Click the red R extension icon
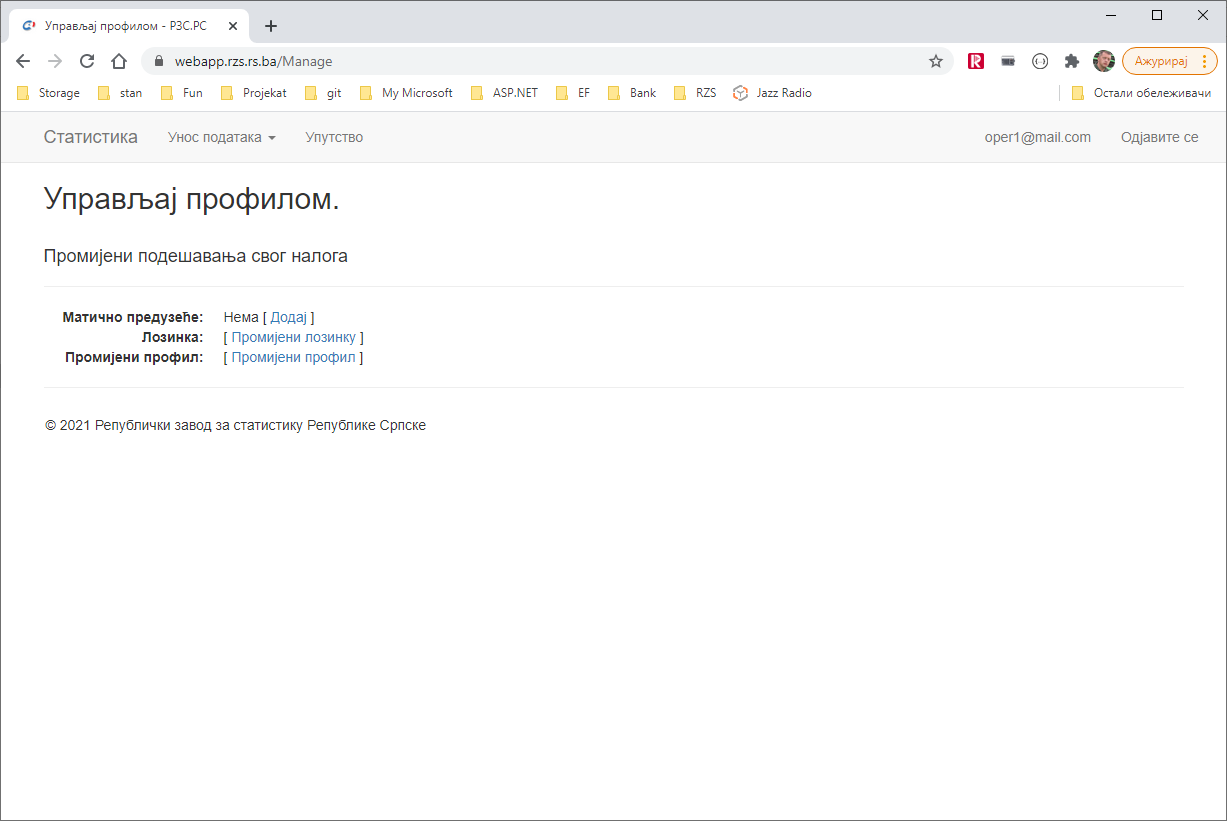Viewport: 1227px width, 821px height. coord(976,61)
